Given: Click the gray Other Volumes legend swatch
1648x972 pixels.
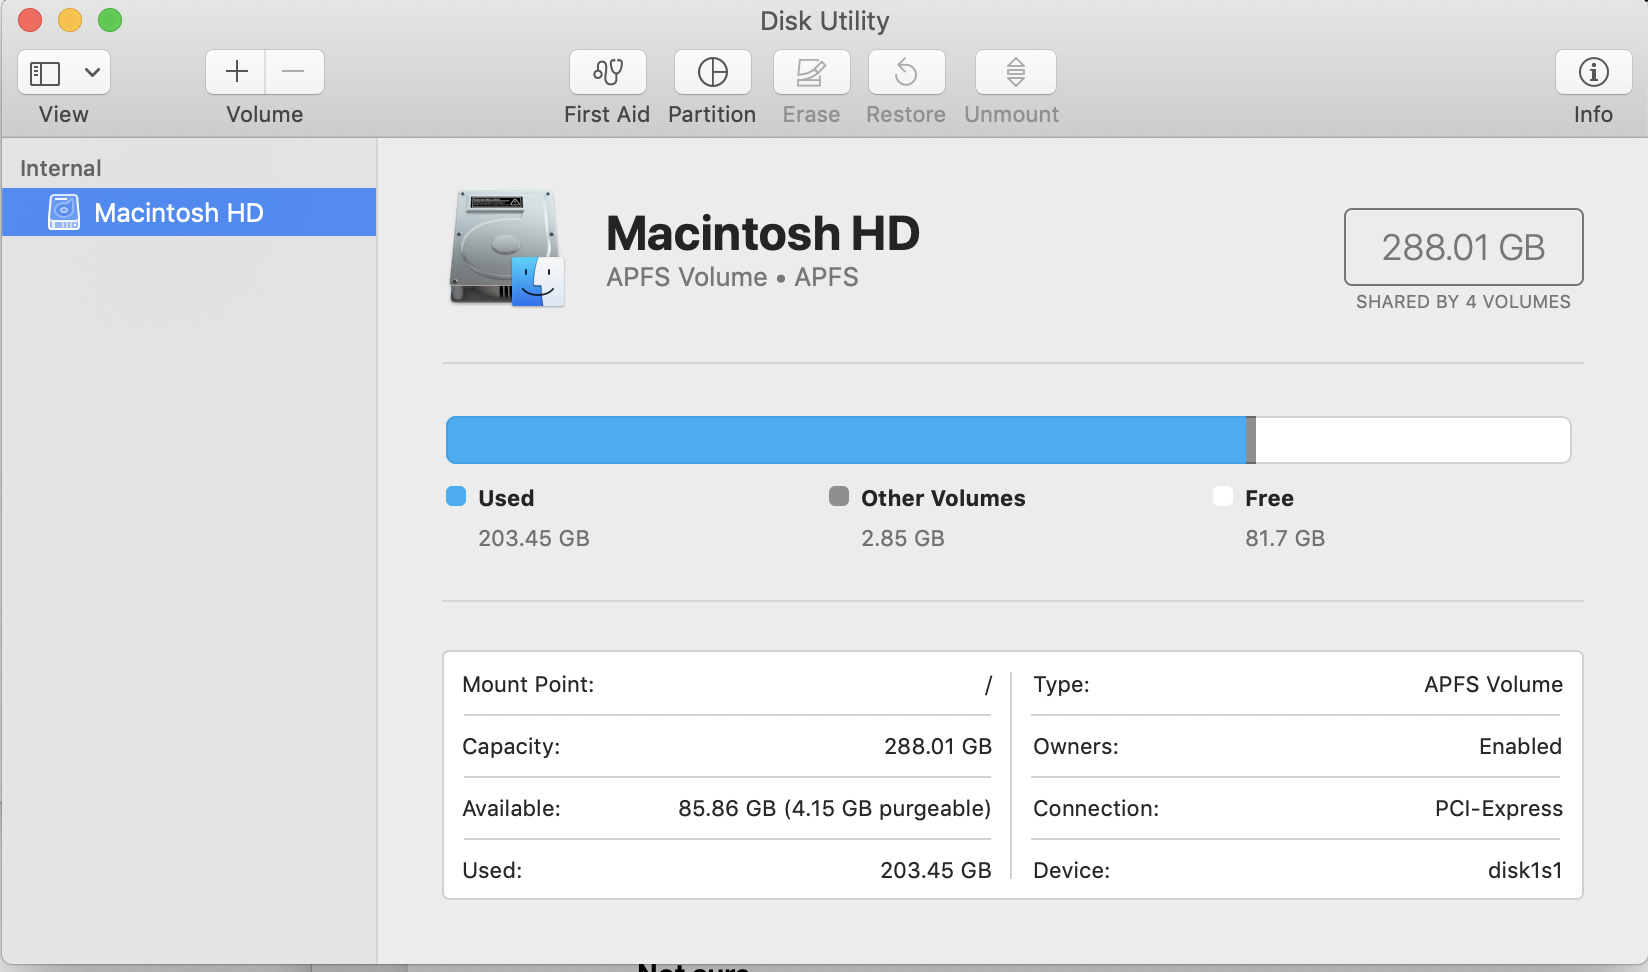Looking at the screenshot, I should click(839, 497).
